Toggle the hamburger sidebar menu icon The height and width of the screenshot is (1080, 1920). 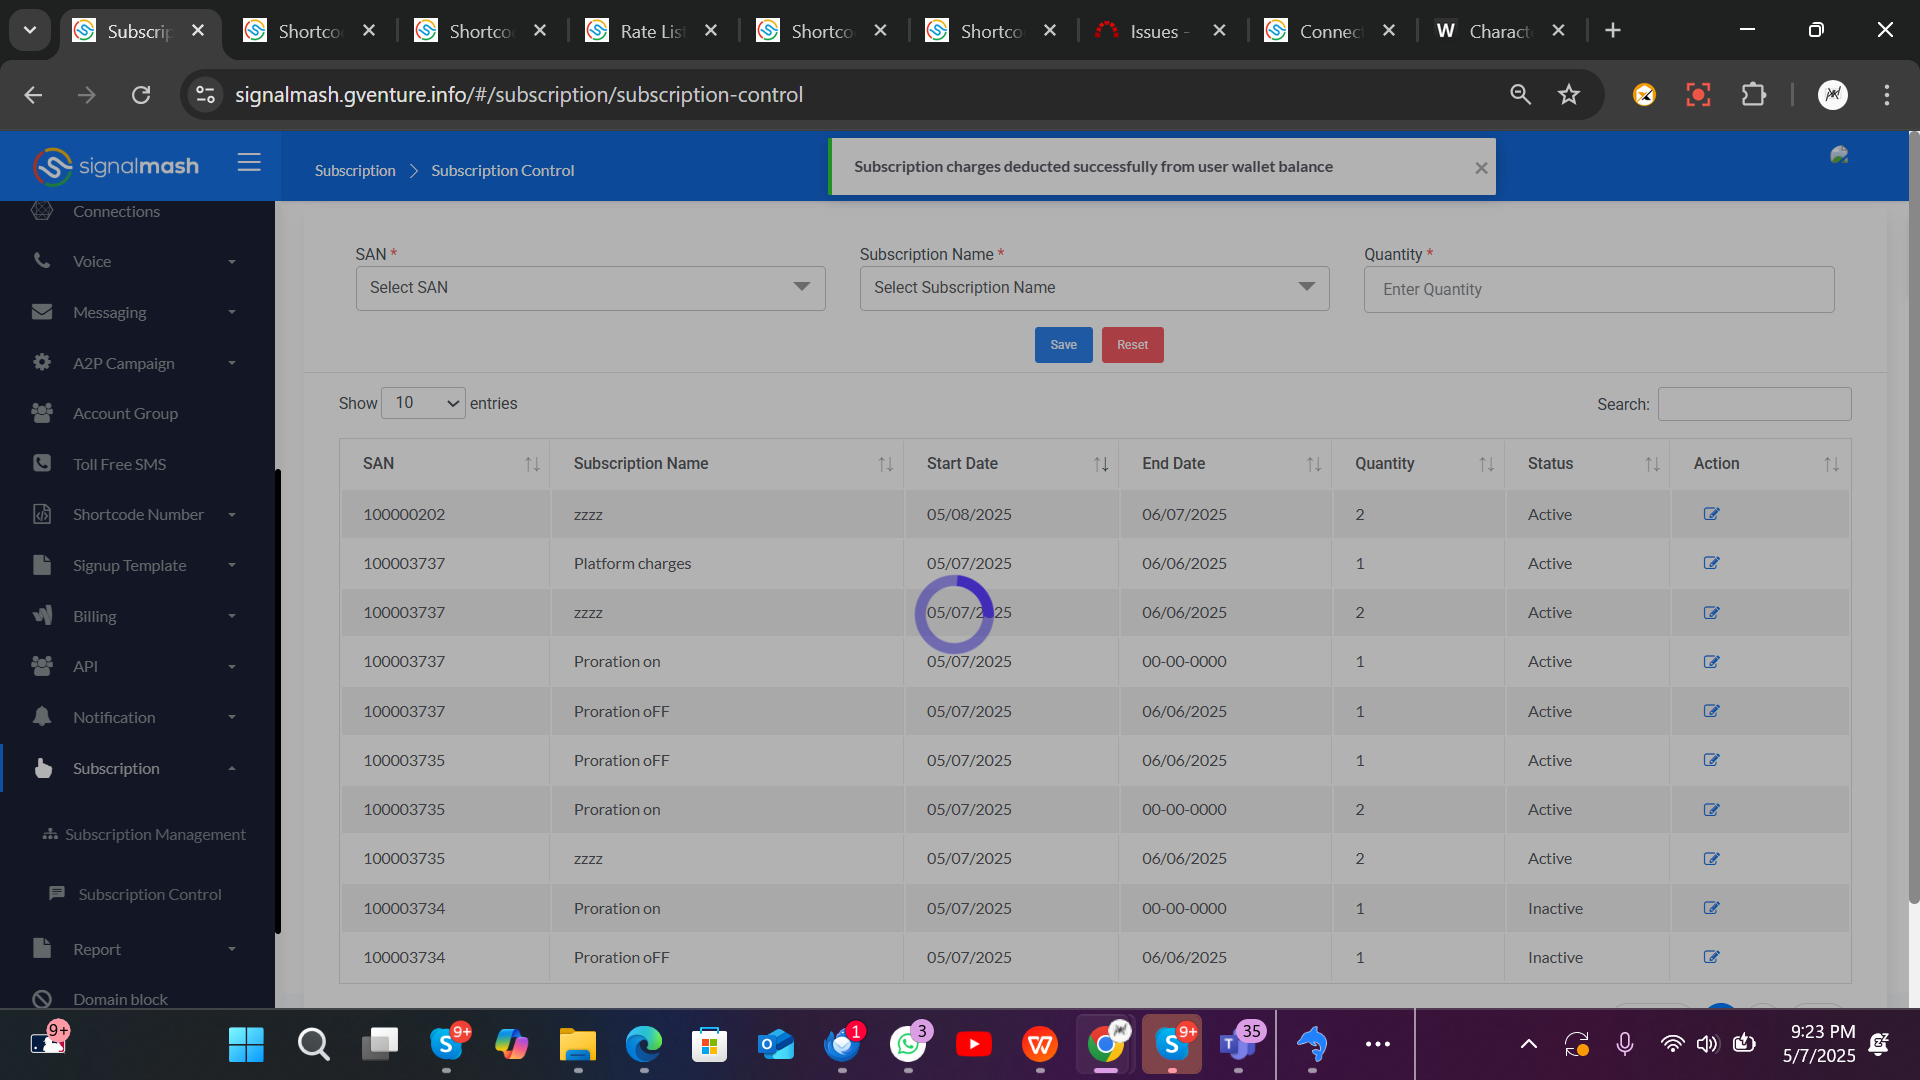pos(249,163)
